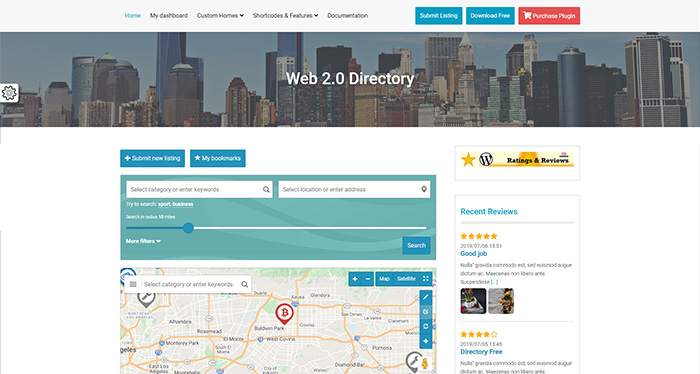This screenshot has width=700, height=374.
Task: Select the draw pencil tool on map
Action: [426, 297]
